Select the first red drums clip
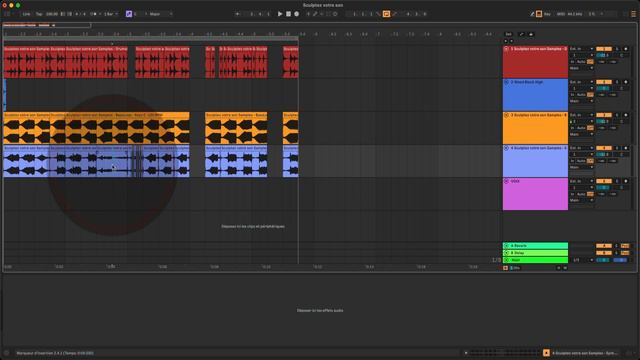Screen dimensions: 640x360 [x=27, y=62]
